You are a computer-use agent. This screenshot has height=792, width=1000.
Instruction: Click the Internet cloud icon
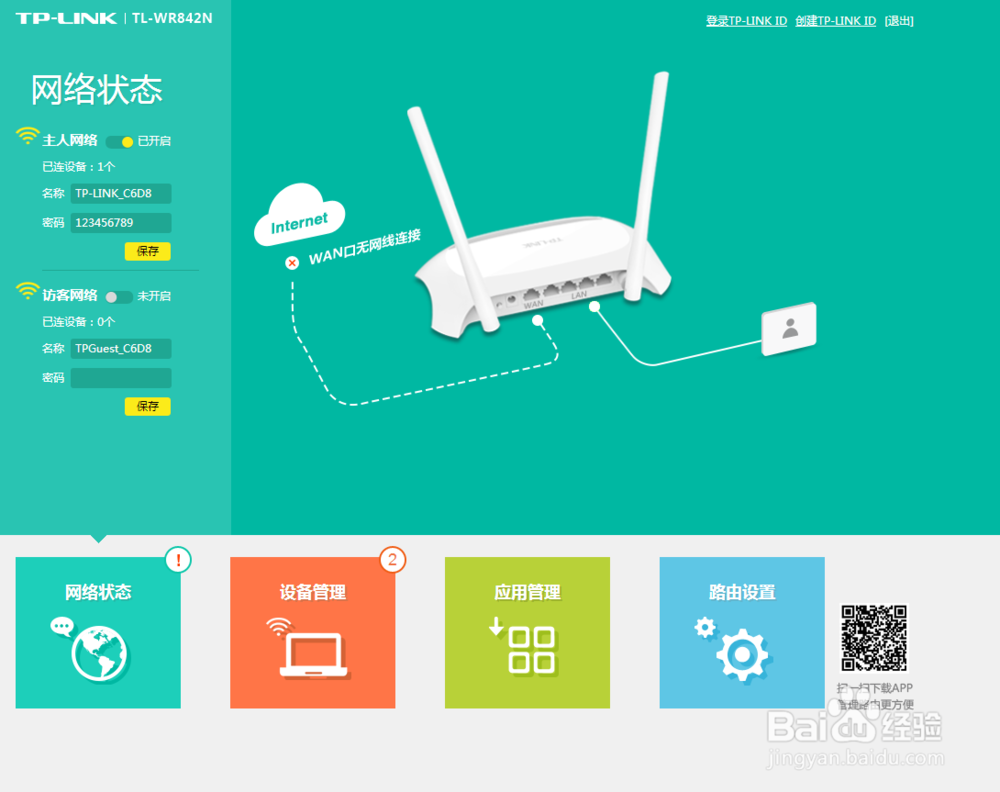click(x=300, y=214)
